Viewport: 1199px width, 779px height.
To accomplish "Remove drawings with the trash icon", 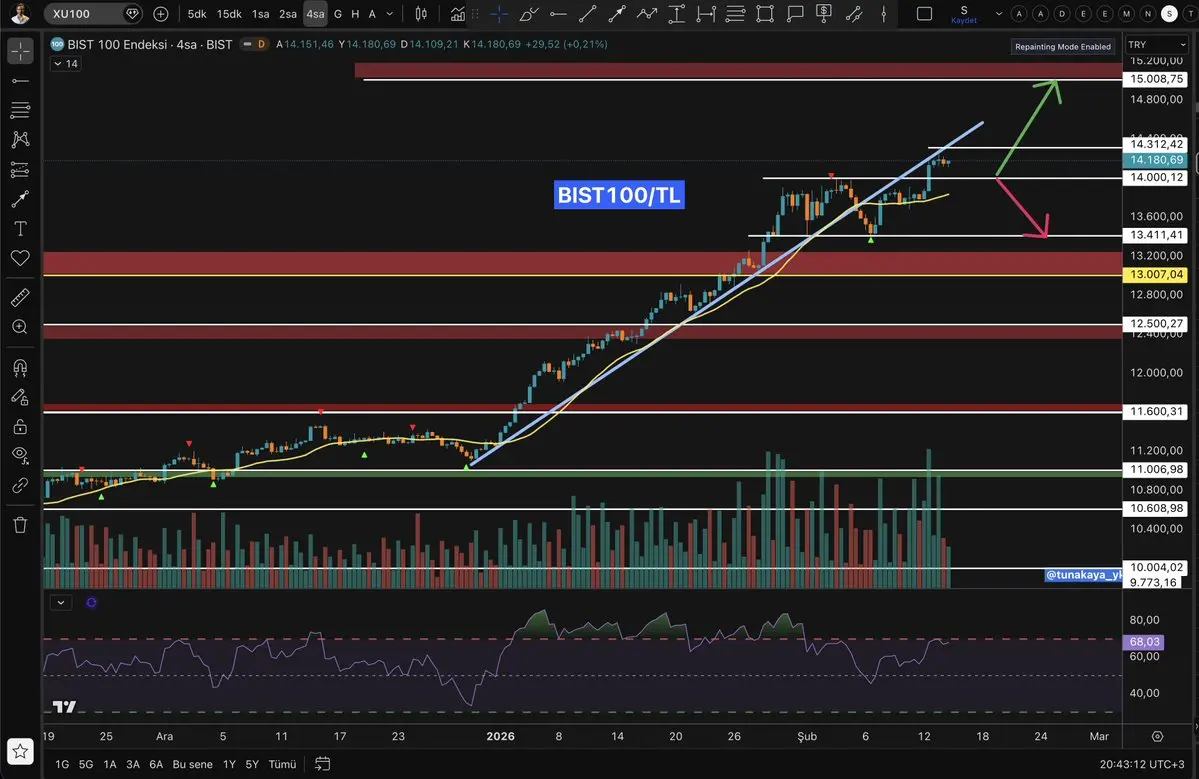I will tap(21, 525).
